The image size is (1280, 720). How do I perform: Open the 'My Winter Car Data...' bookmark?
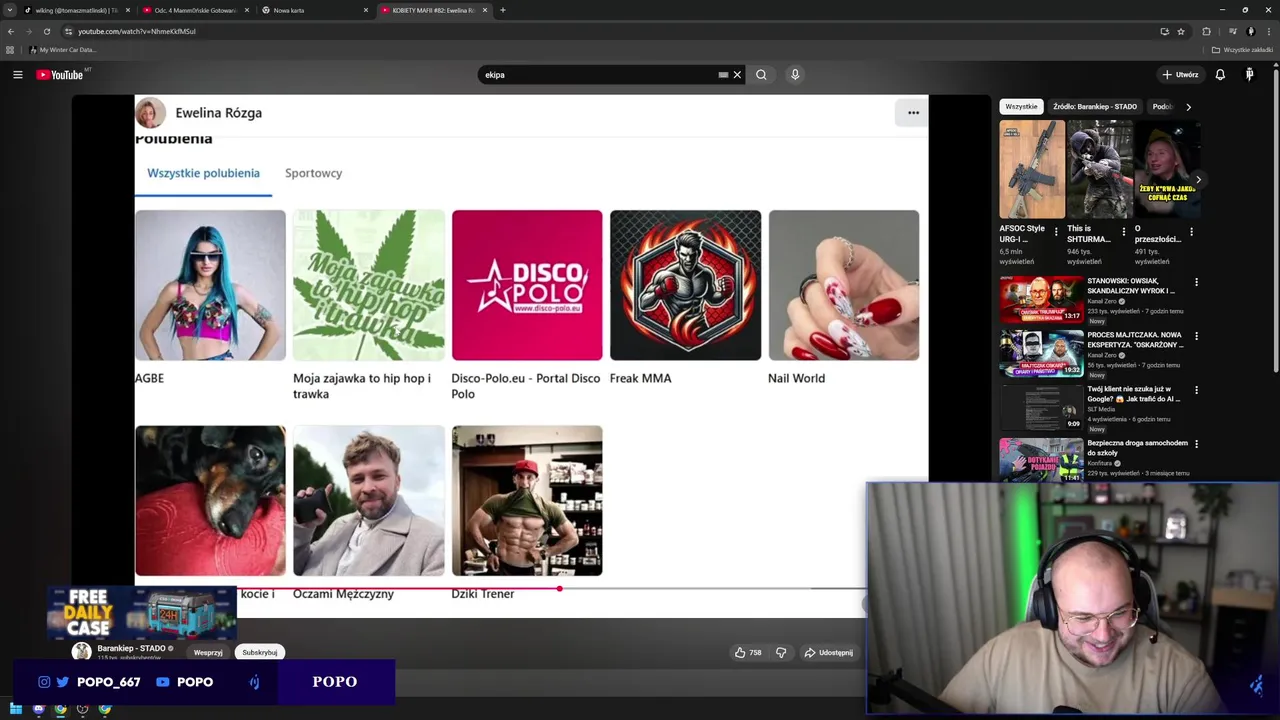[x=63, y=50]
